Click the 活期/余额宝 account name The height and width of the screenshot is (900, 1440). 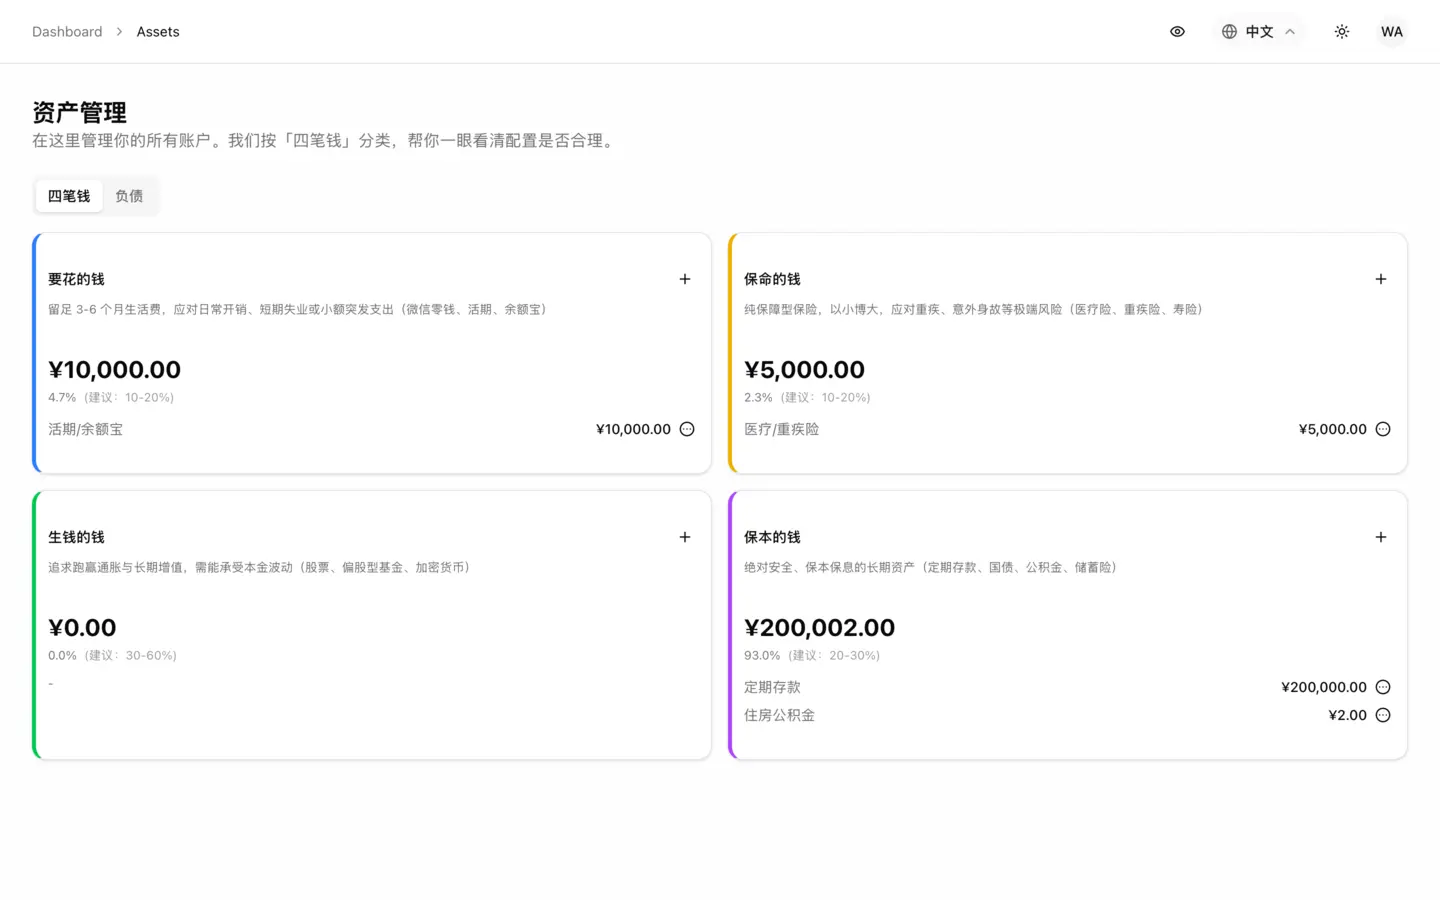pyautogui.click(x=86, y=429)
